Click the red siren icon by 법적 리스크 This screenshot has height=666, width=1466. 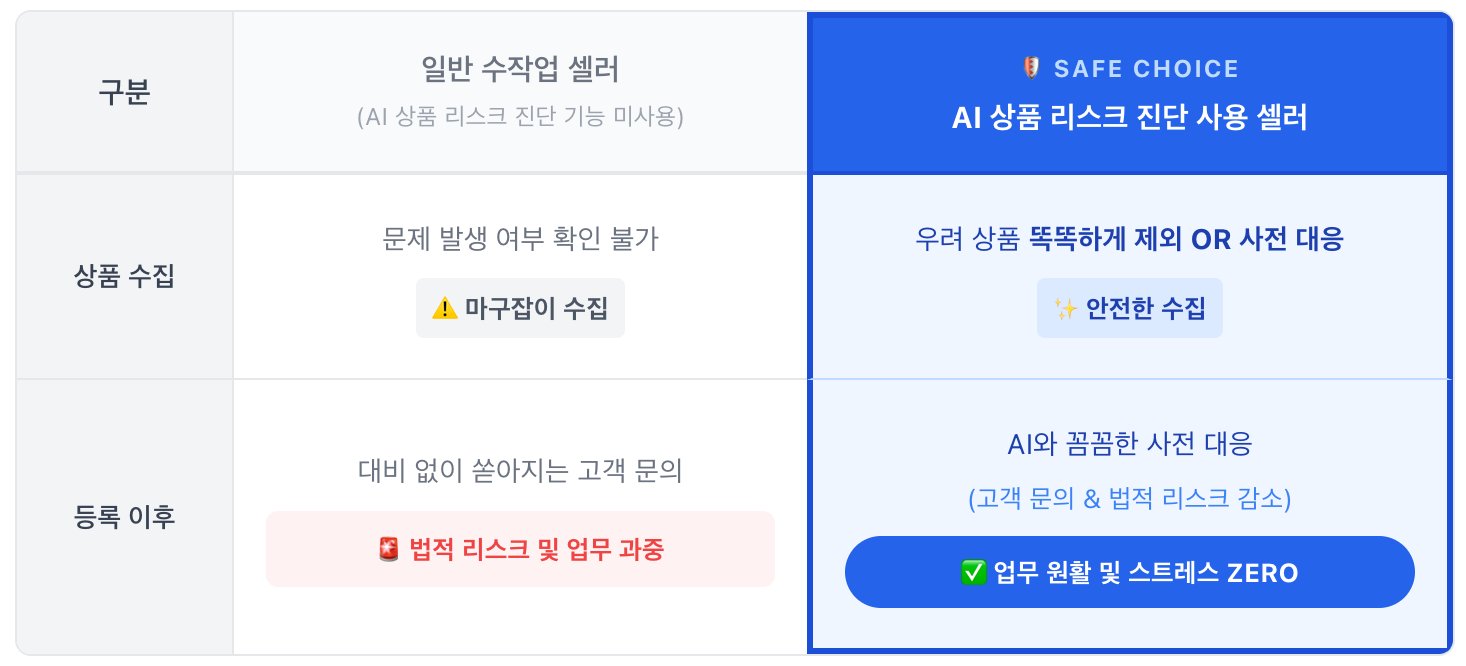coord(390,549)
